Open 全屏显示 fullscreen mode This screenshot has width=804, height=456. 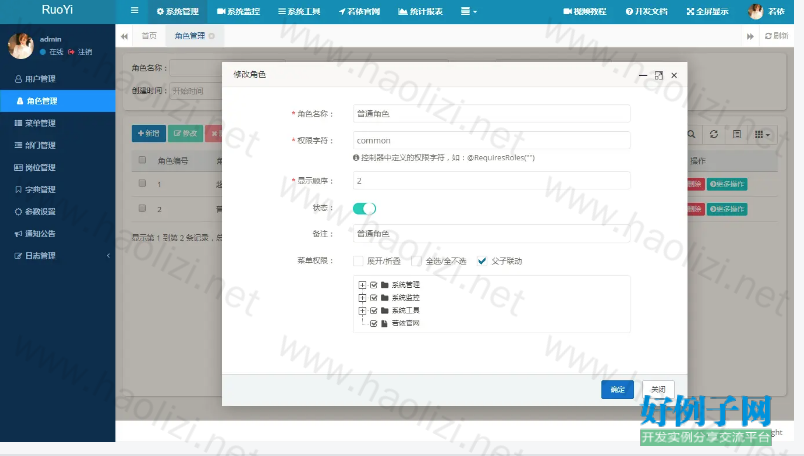coord(706,11)
